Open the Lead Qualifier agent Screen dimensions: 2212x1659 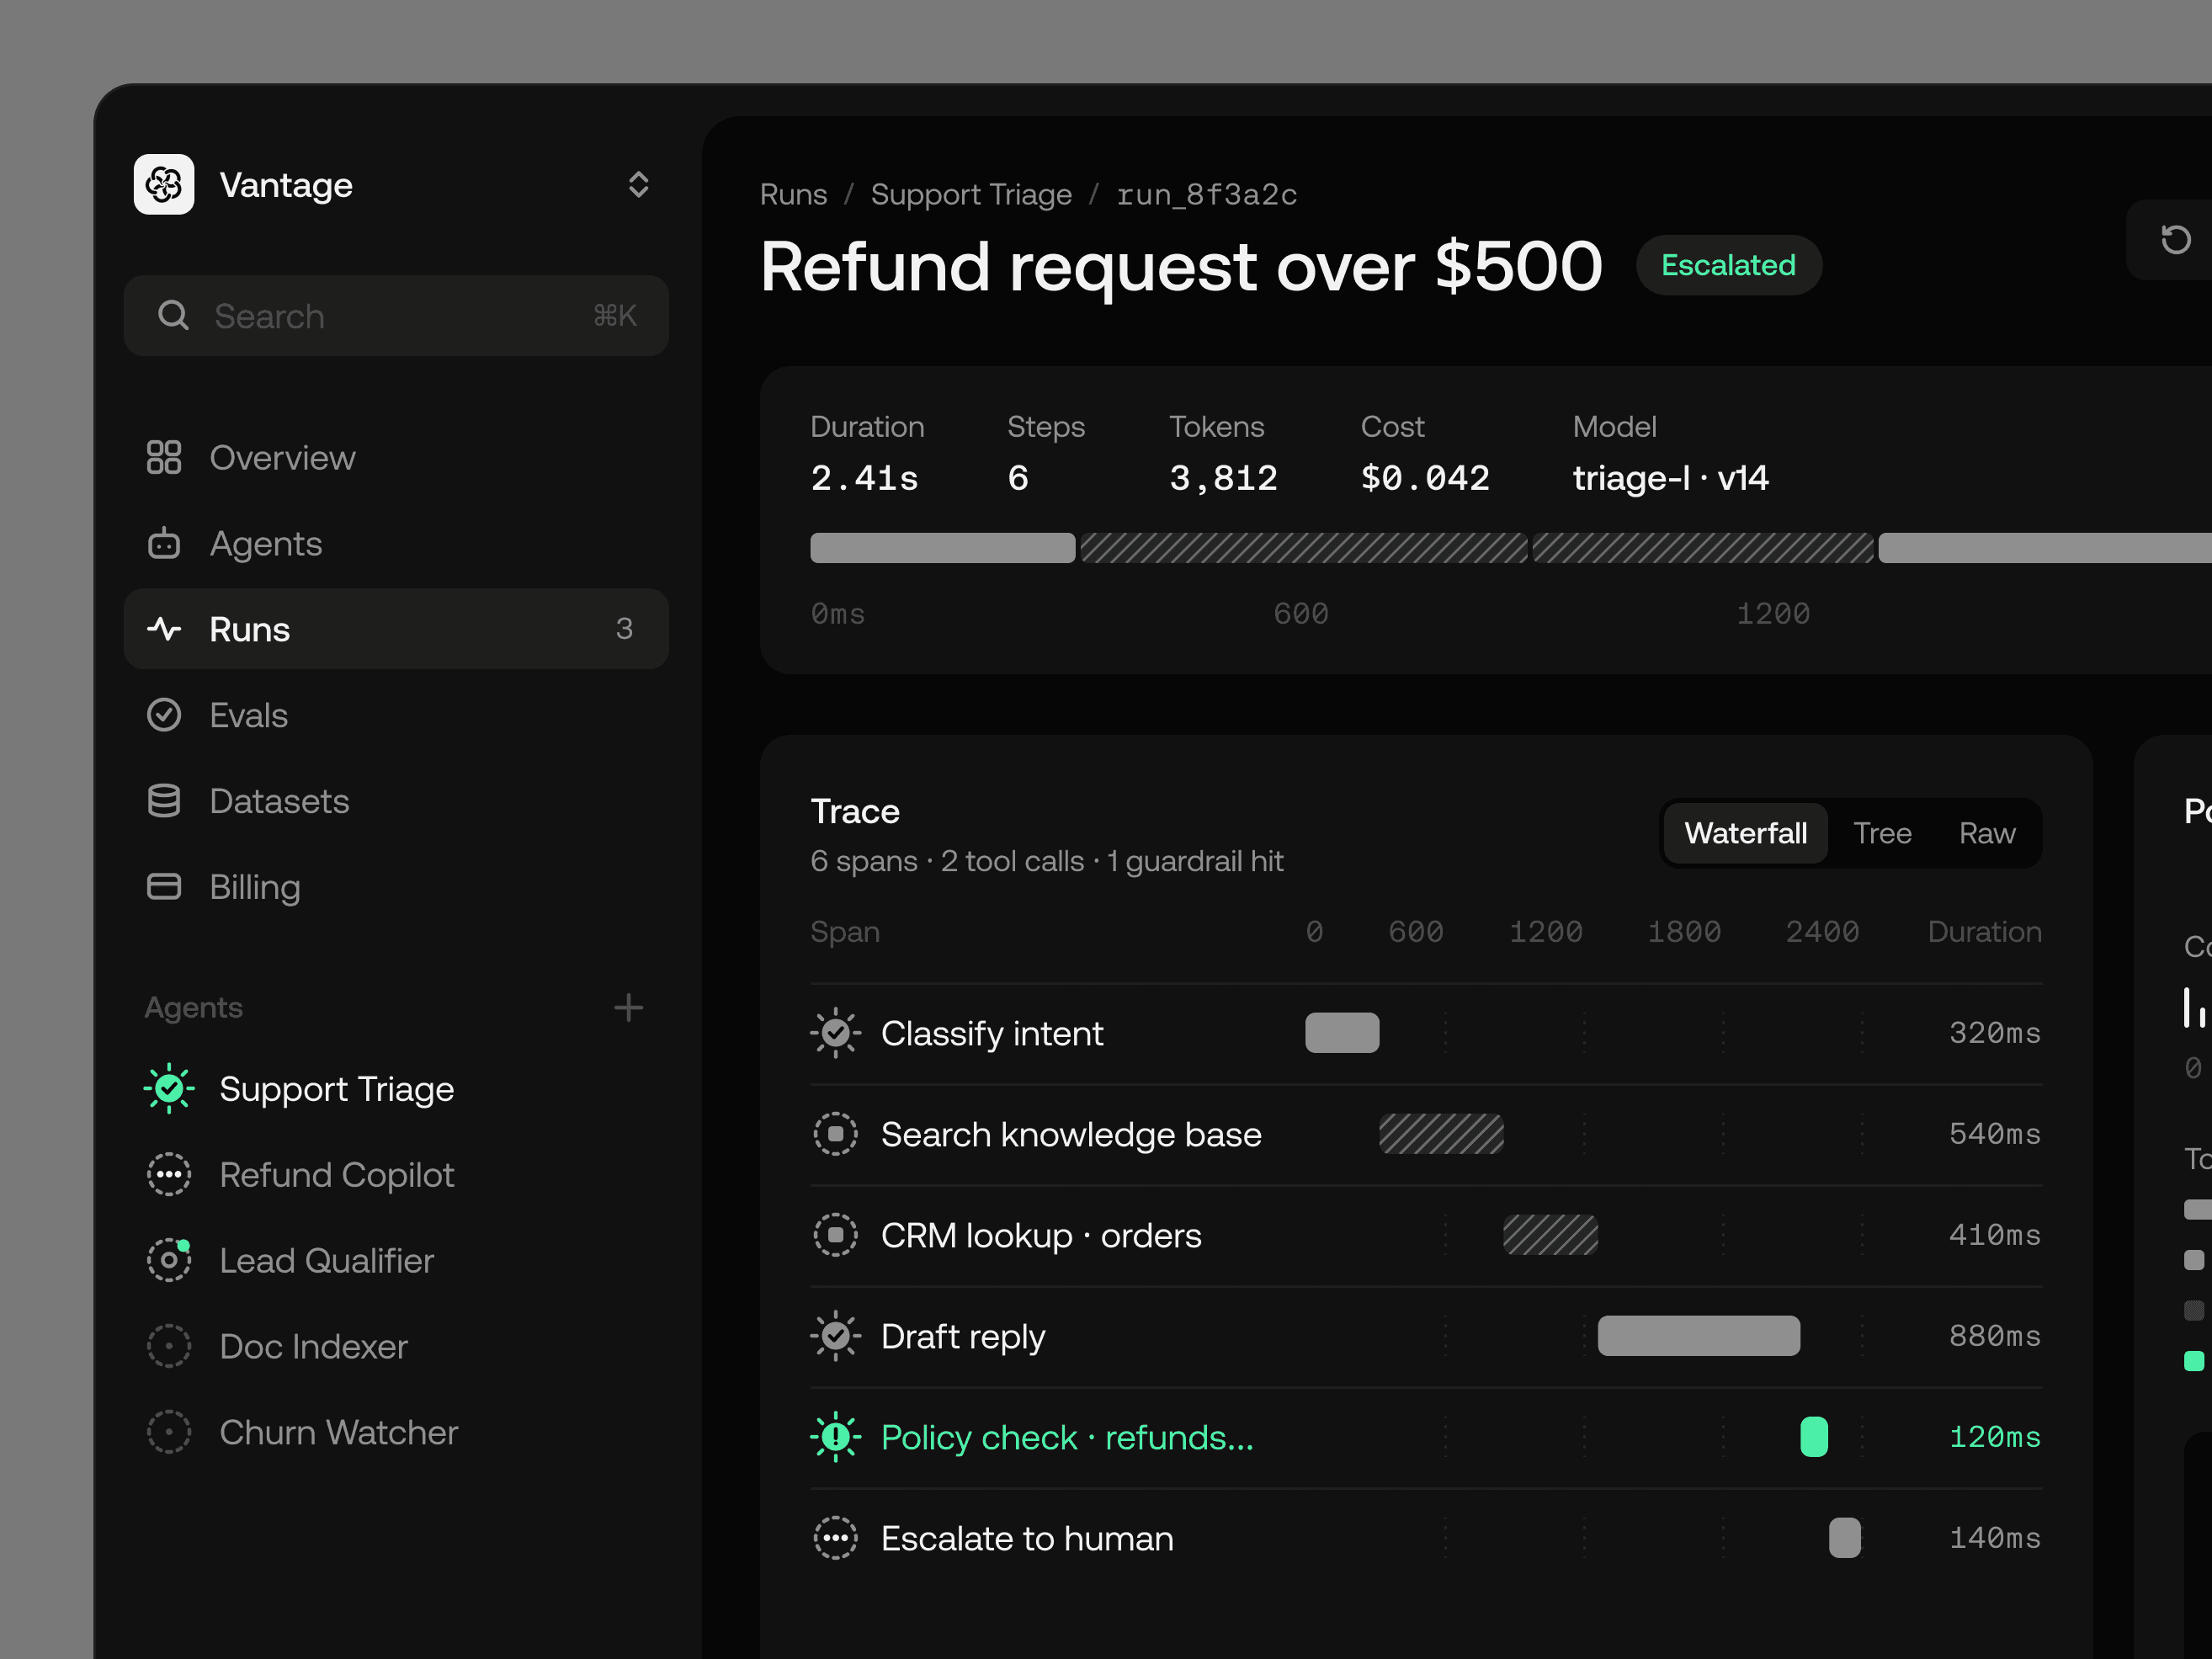(x=396, y=1261)
